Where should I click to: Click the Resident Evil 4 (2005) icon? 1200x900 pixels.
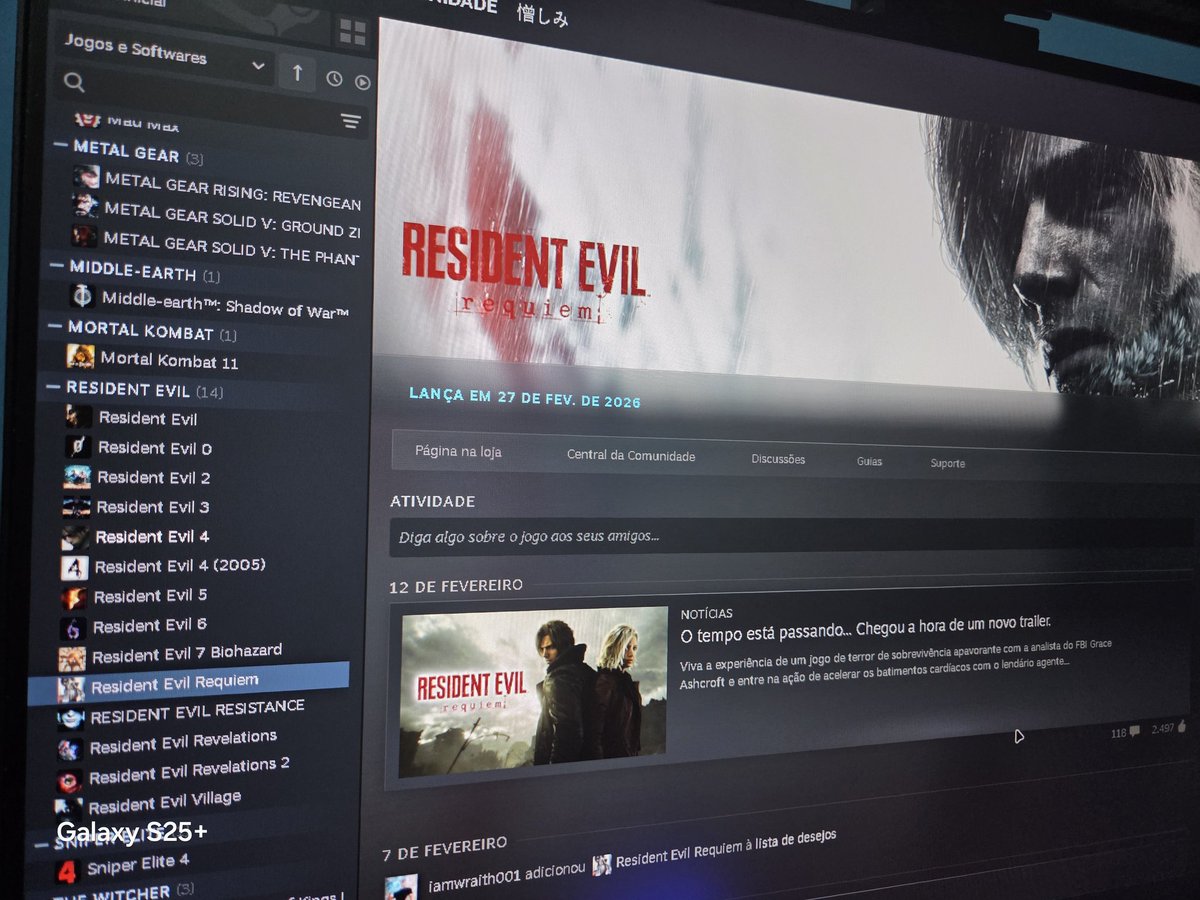pyautogui.click(x=75, y=568)
